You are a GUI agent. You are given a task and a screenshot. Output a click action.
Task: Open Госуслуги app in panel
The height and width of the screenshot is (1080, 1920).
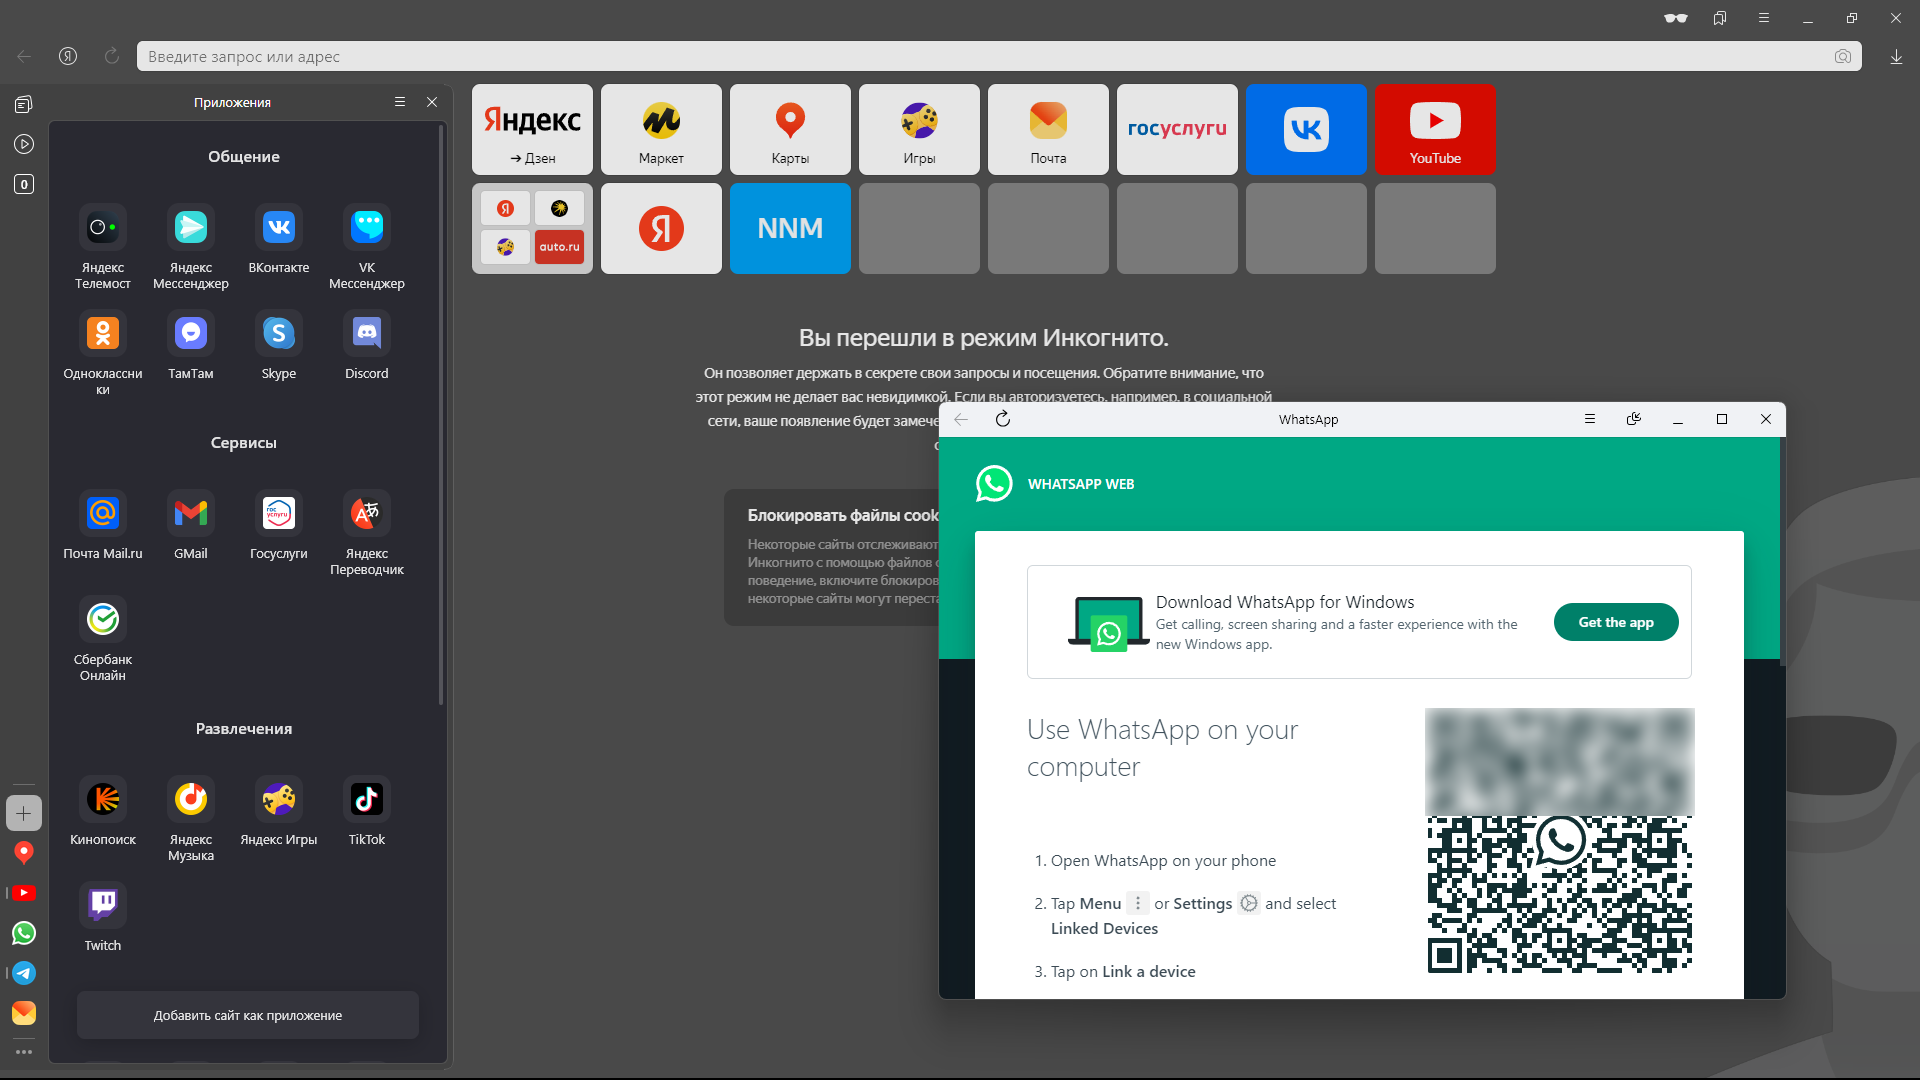tap(279, 524)
